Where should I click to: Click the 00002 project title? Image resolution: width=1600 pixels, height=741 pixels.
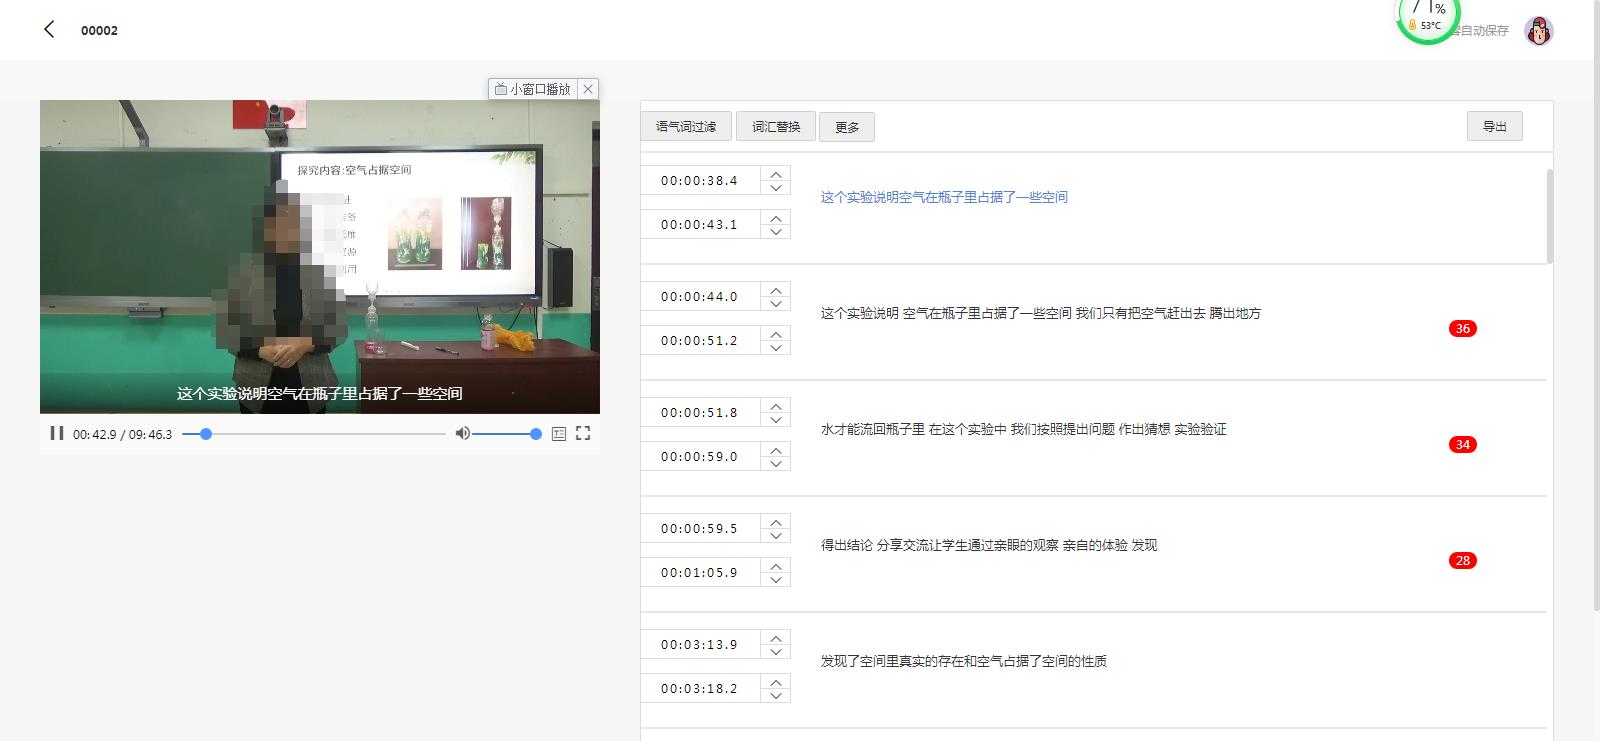coord(99,30)
